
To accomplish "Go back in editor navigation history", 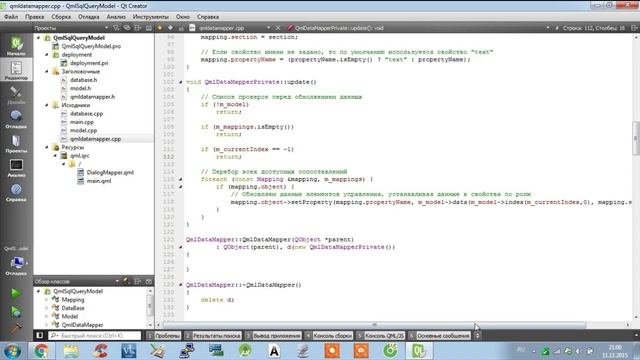I will [x=160, y=28].
